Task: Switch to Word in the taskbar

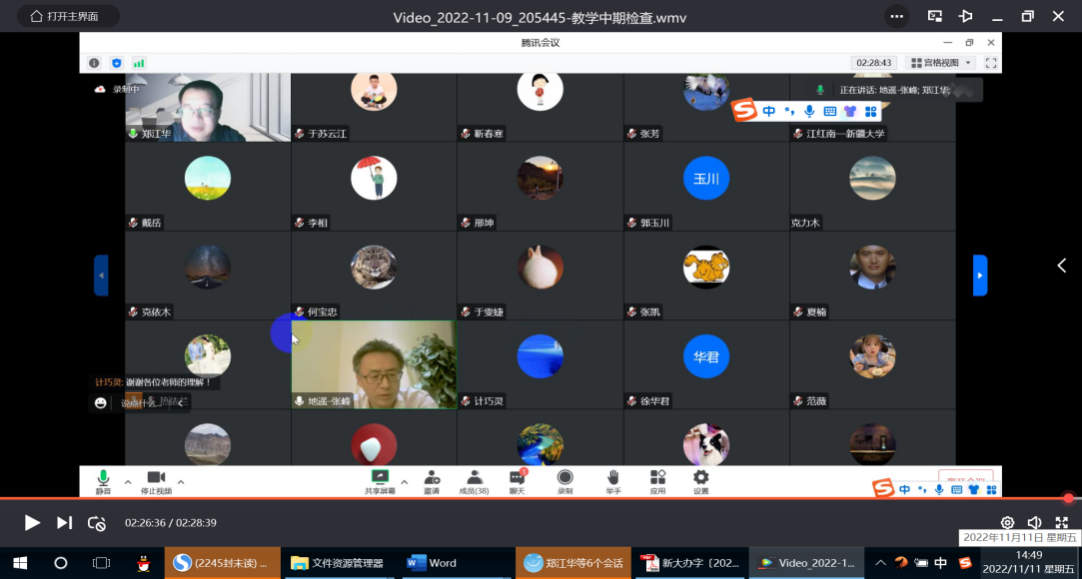Action: 432,562
